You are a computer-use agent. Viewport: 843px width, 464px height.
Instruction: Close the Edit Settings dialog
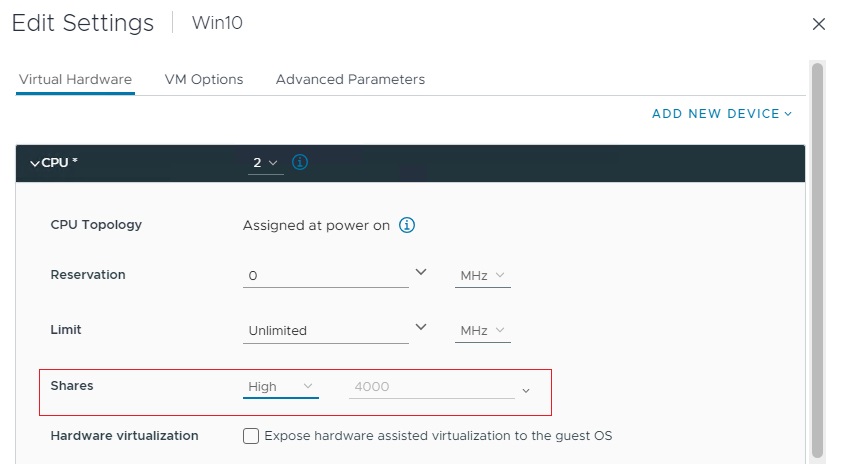pyautogui.click(x=818, y=24)
